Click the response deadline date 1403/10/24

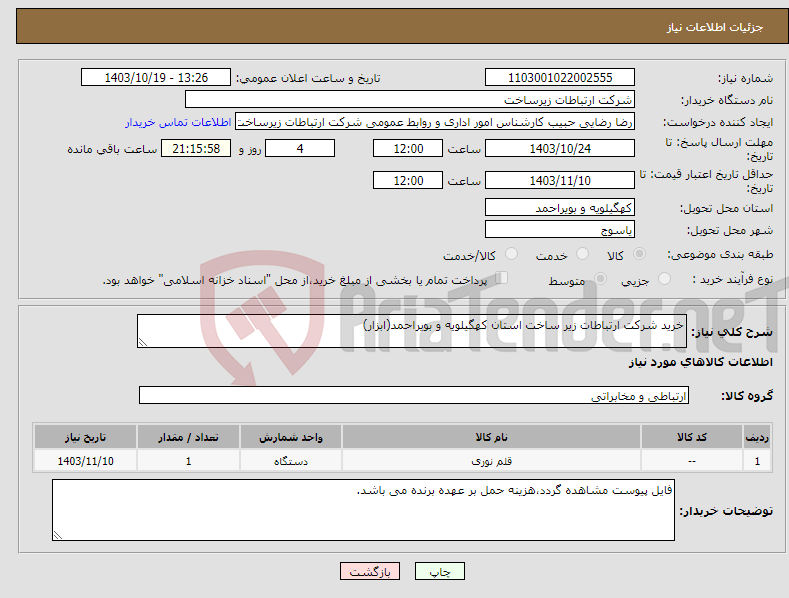coord(560,148)
